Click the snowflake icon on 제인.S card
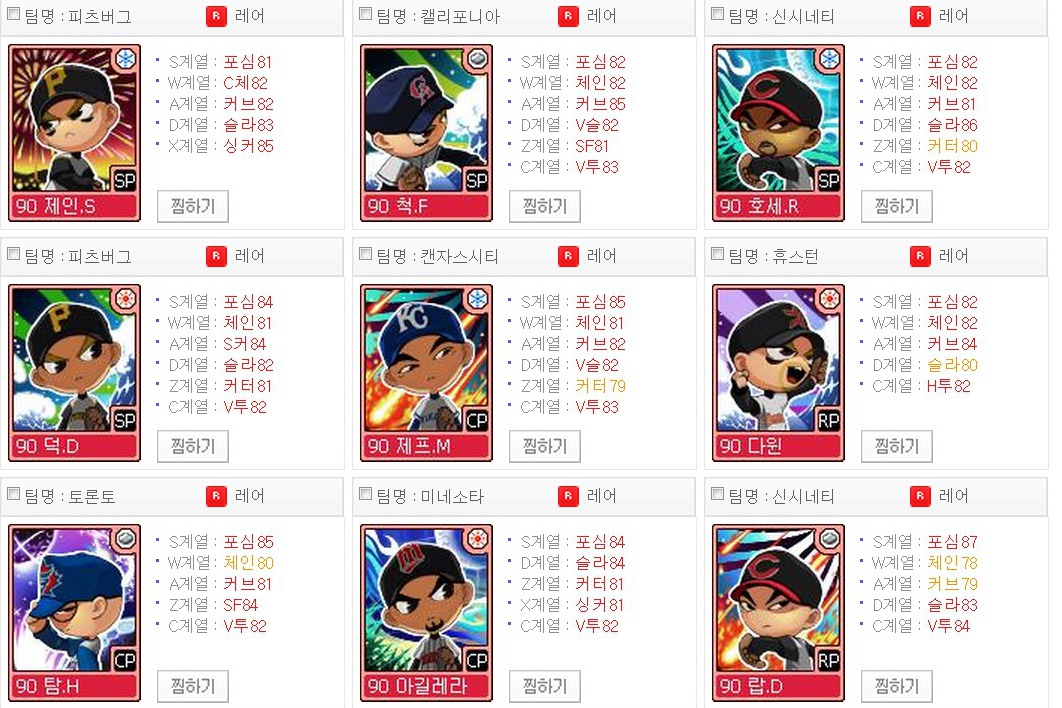The height and width of the screenshot is (708, 1062). pyautogui.click(x=125, y=60)
